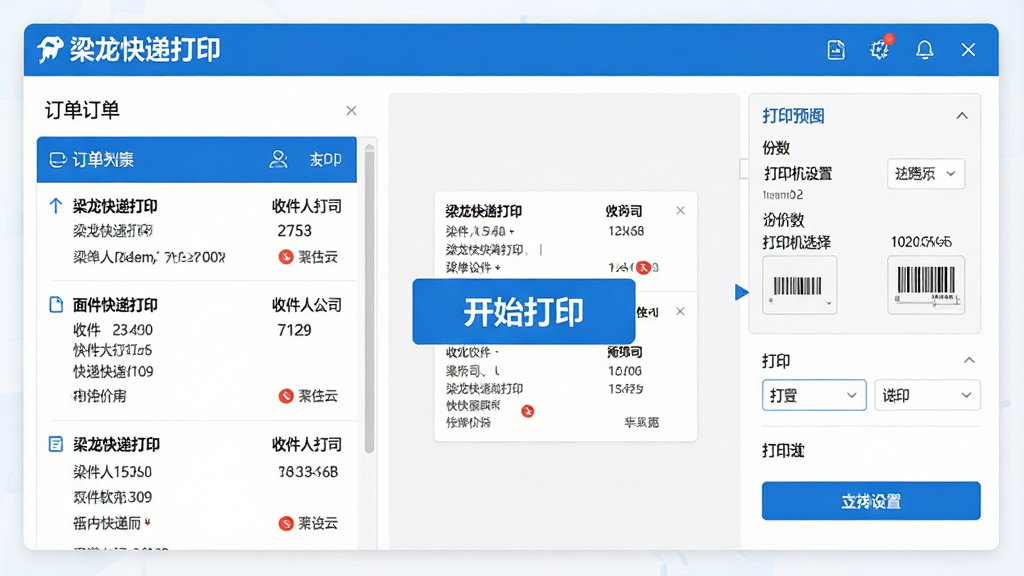Click the order list icon beside 订单列表
This screenshot has width=1024, height=576.
click(x=57, y=159)
